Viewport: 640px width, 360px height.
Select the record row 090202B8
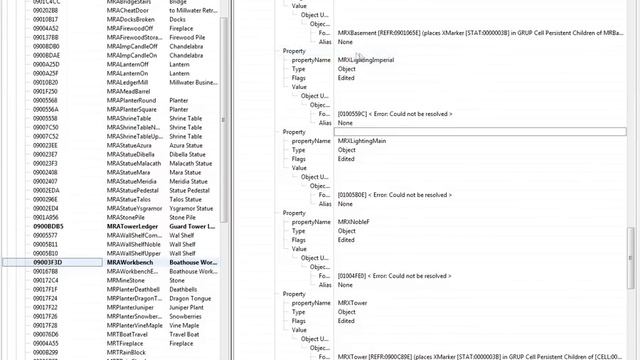(45, 11)
